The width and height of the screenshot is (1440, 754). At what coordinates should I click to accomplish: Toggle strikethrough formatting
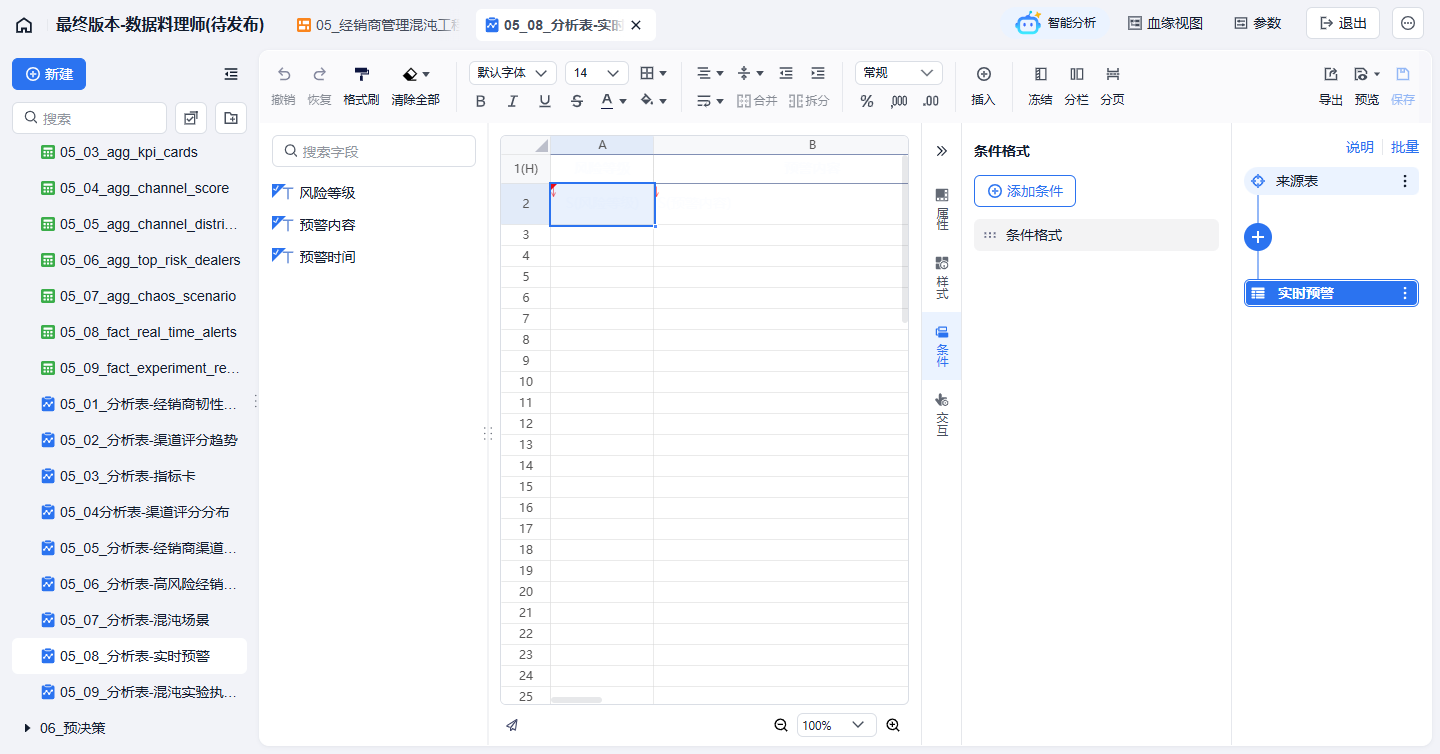(577, 101)
